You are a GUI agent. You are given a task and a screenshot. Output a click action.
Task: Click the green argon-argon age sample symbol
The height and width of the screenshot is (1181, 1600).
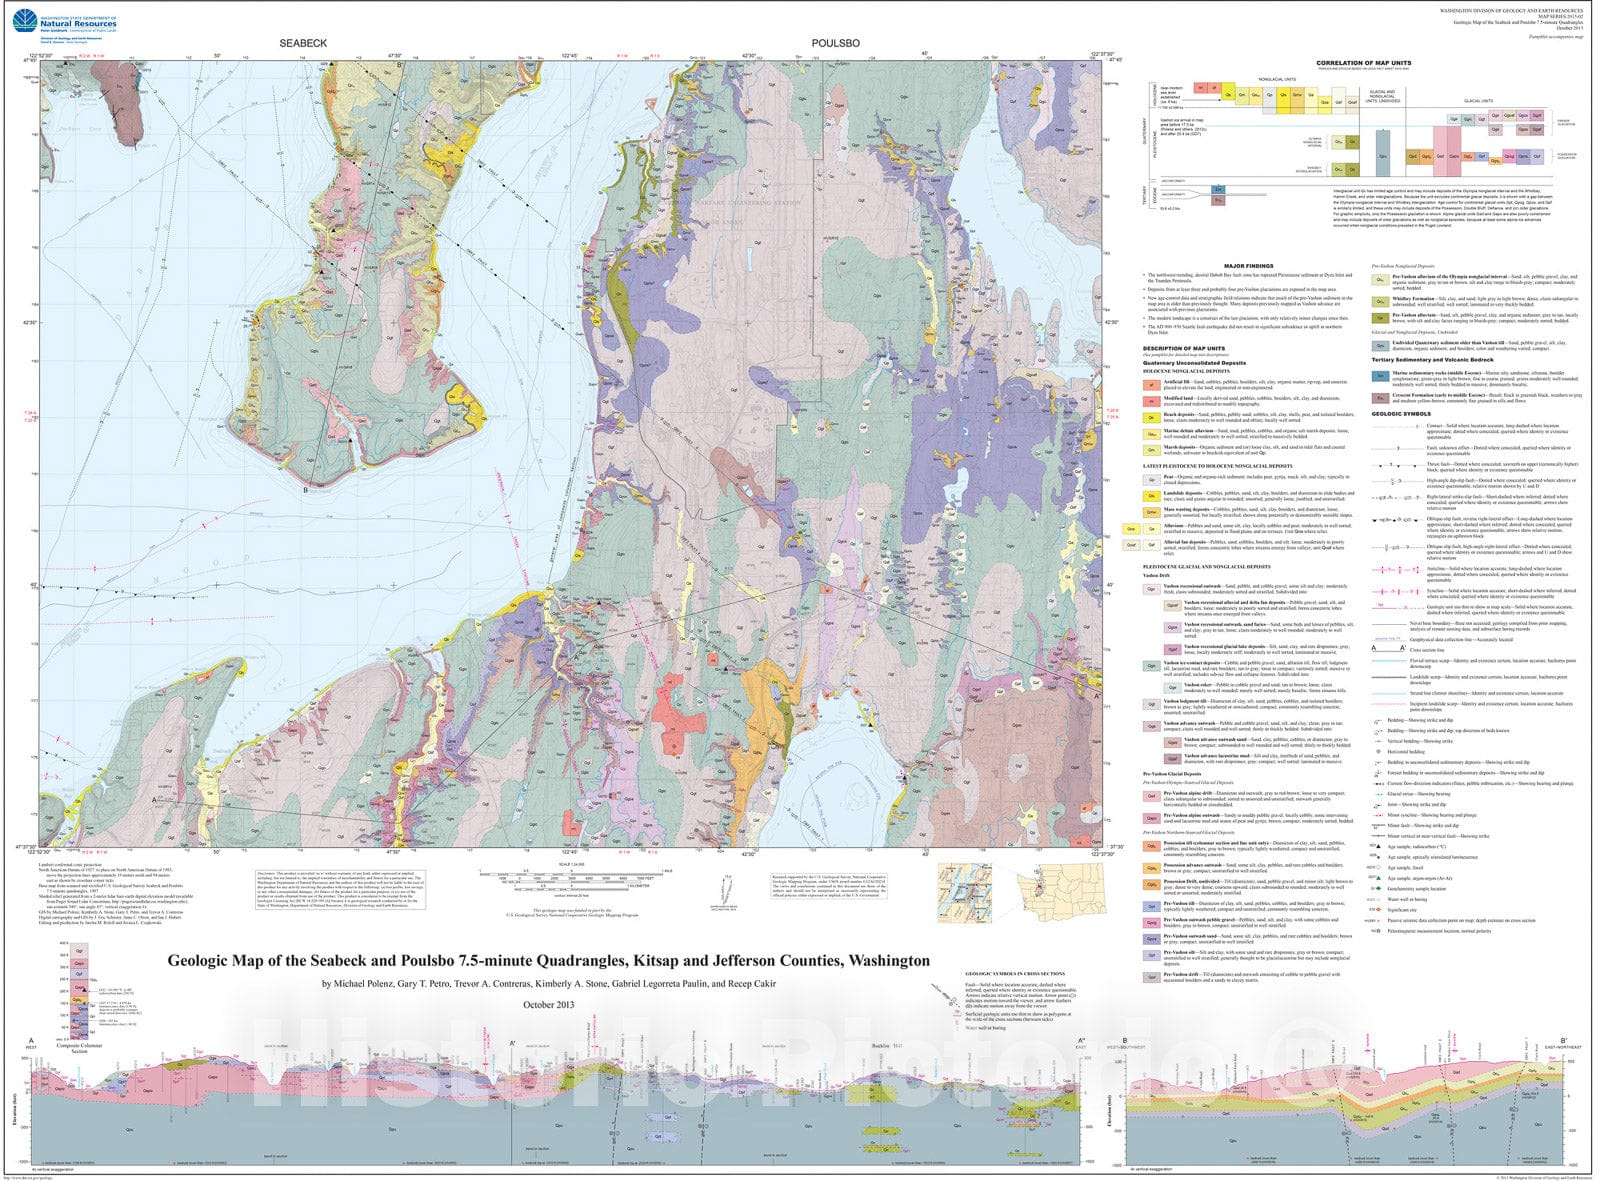1376,878
